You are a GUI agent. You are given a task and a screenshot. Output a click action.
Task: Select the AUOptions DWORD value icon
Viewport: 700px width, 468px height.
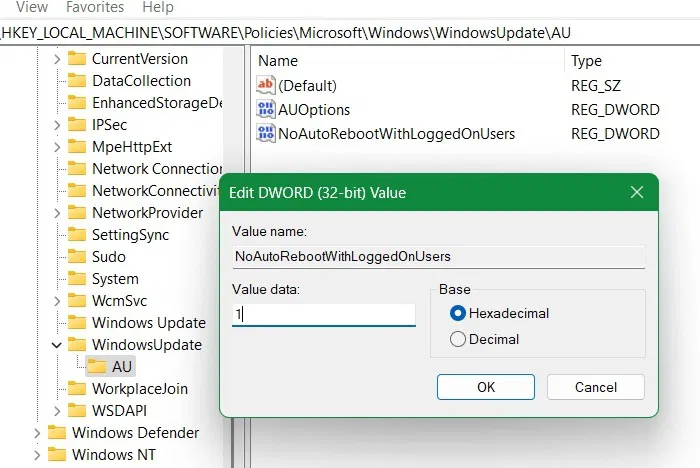pos(266,109)
